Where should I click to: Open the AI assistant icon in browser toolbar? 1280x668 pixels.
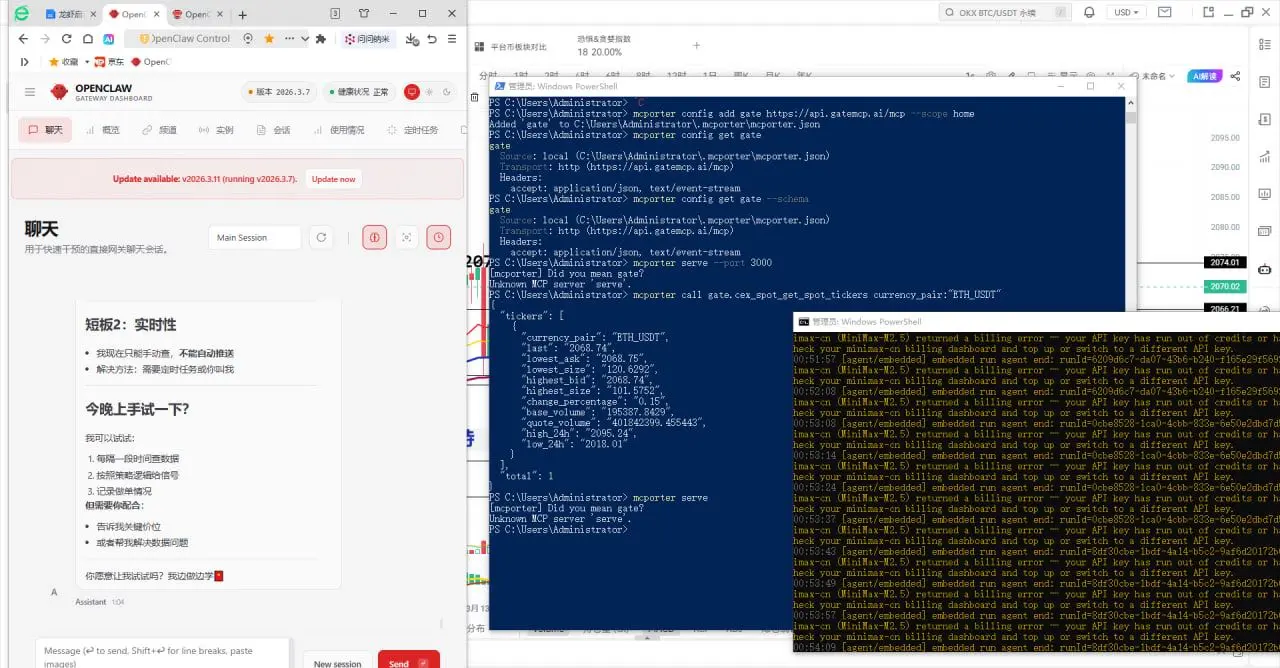tap(110, 38)
